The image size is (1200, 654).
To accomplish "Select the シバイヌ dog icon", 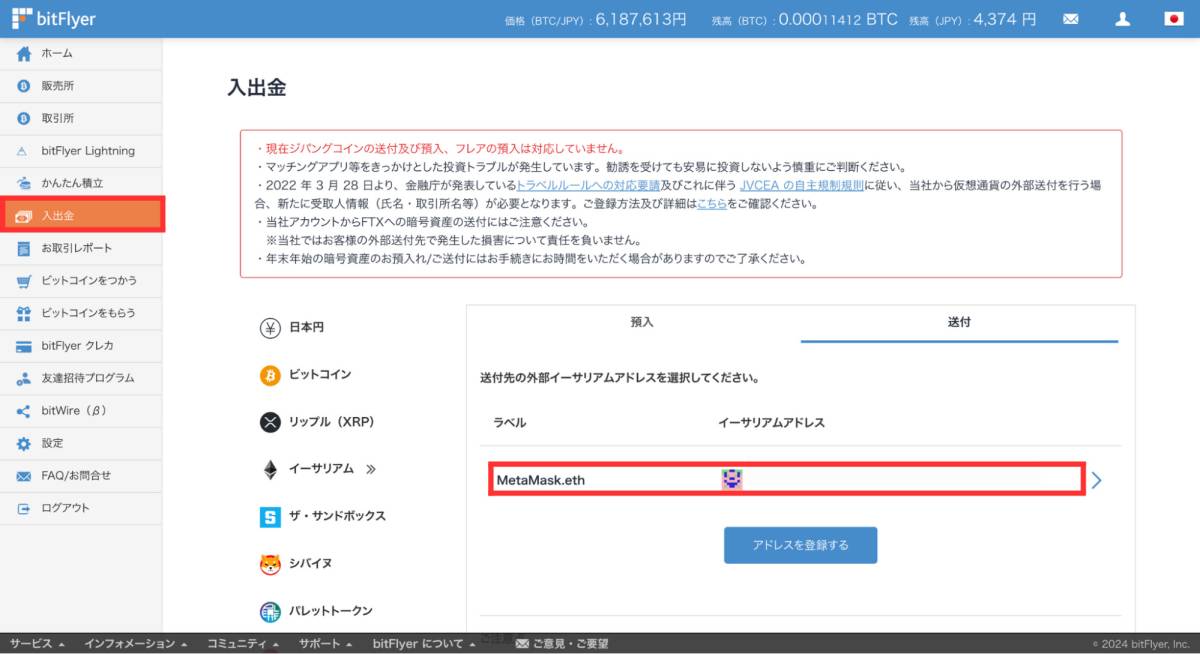I will pyautogui.click(x=270, y=563).
